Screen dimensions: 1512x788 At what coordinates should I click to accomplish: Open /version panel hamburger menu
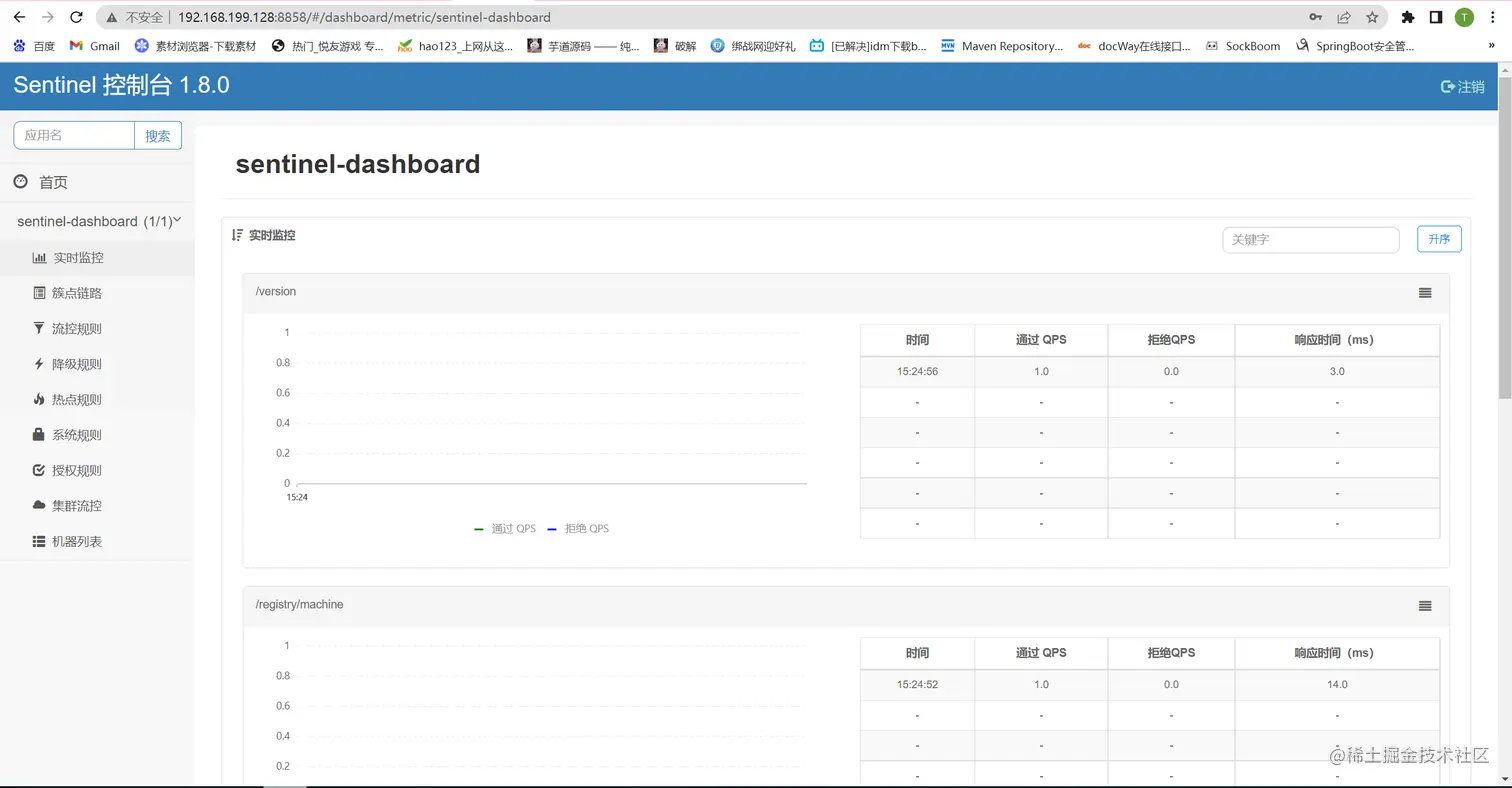pos(1425,292)
